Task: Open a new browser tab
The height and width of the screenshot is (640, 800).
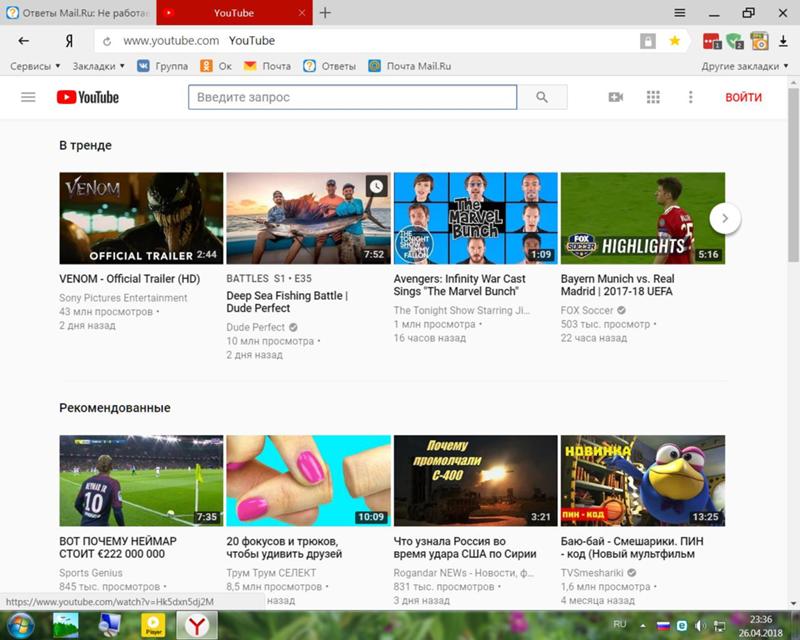Action: coord(325,13)
